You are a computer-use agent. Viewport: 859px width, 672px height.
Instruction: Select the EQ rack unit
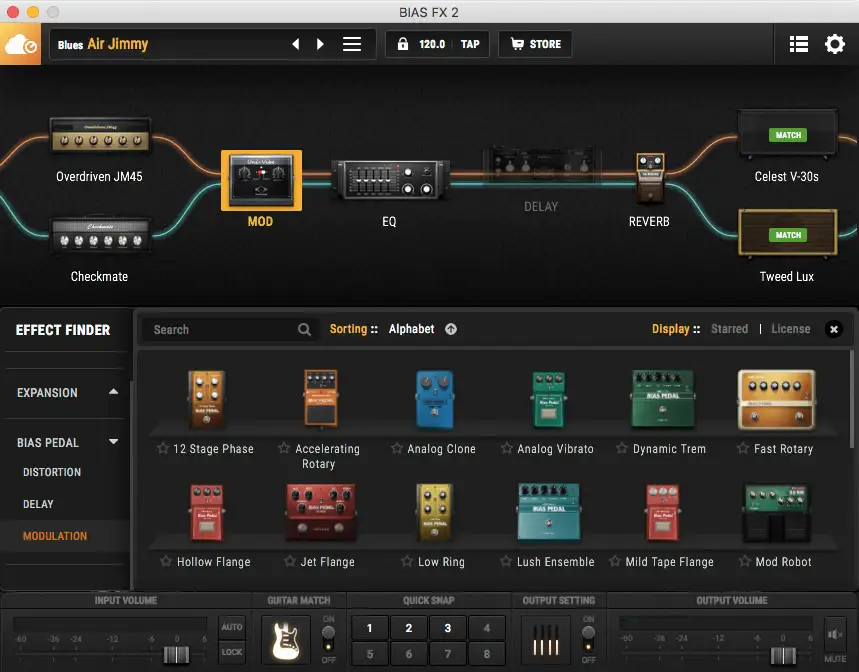coord(389,181)
